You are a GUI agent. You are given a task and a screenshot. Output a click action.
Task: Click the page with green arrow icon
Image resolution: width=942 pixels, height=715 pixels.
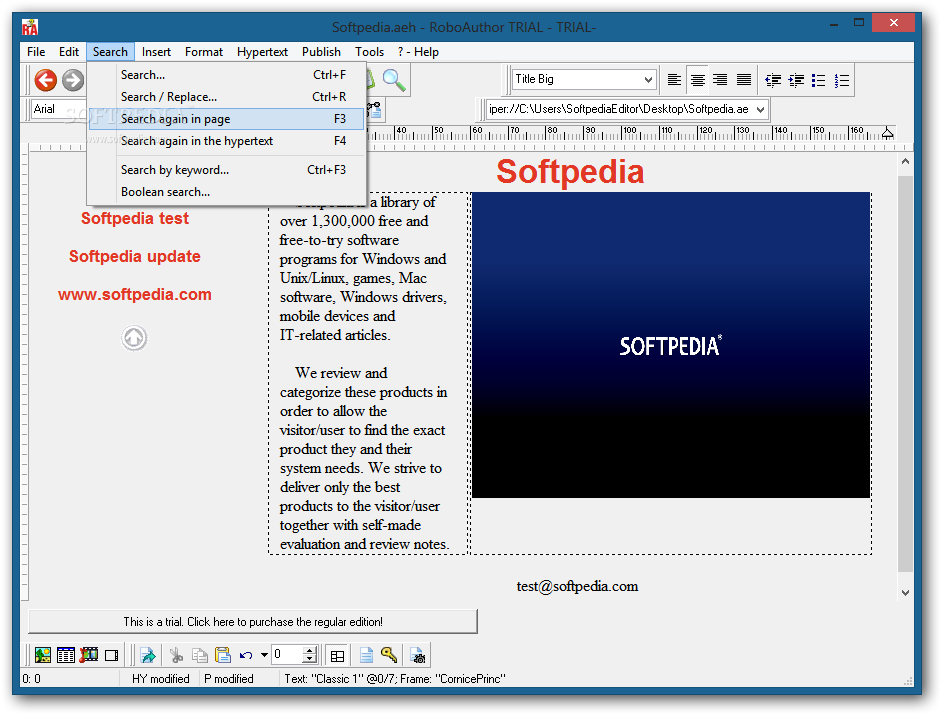(x=148, y=655)
